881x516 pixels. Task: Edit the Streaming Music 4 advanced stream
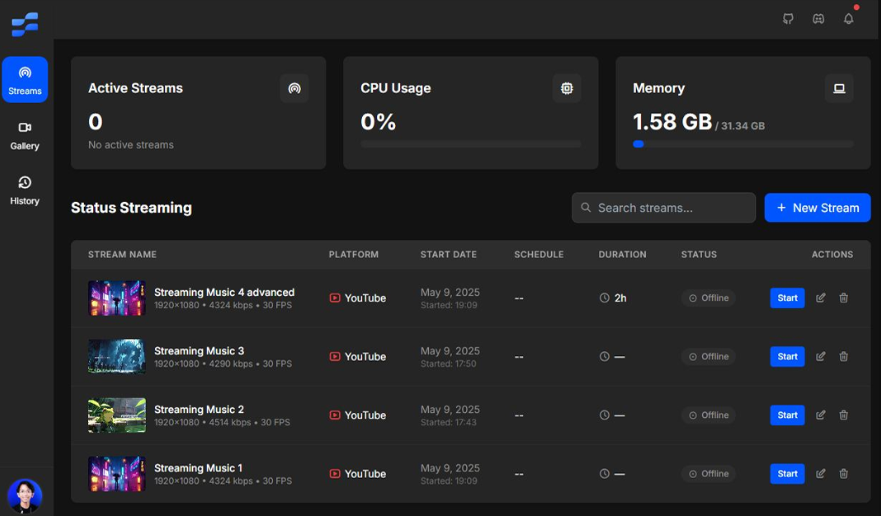pyautogui.click(x=821, y=298)
